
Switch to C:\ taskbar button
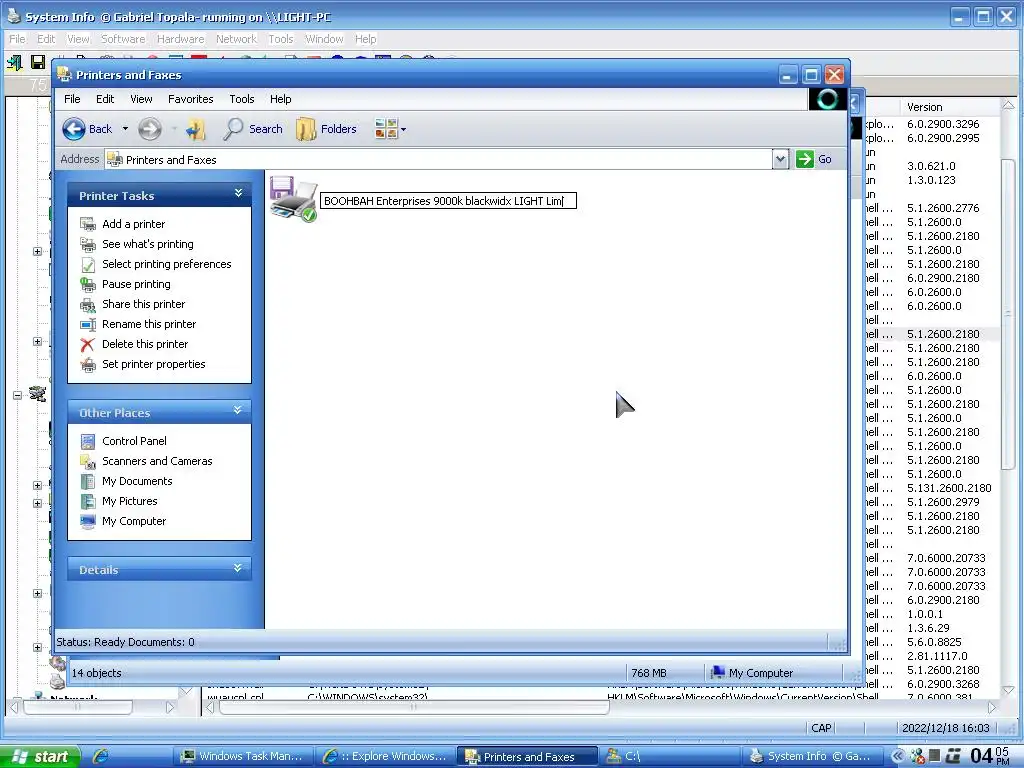[x=669, y=756]
